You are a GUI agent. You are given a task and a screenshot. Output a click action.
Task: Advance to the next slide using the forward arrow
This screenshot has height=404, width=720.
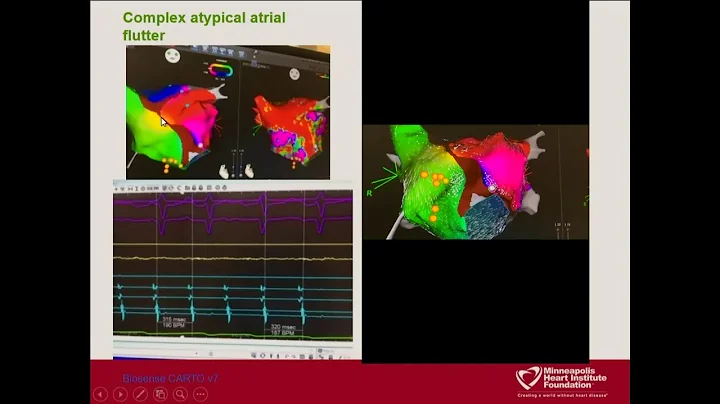coord(120,394)
